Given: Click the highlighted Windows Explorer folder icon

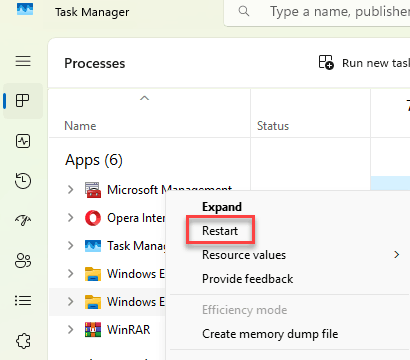Looking at the screenshot, I should [93, 302].
